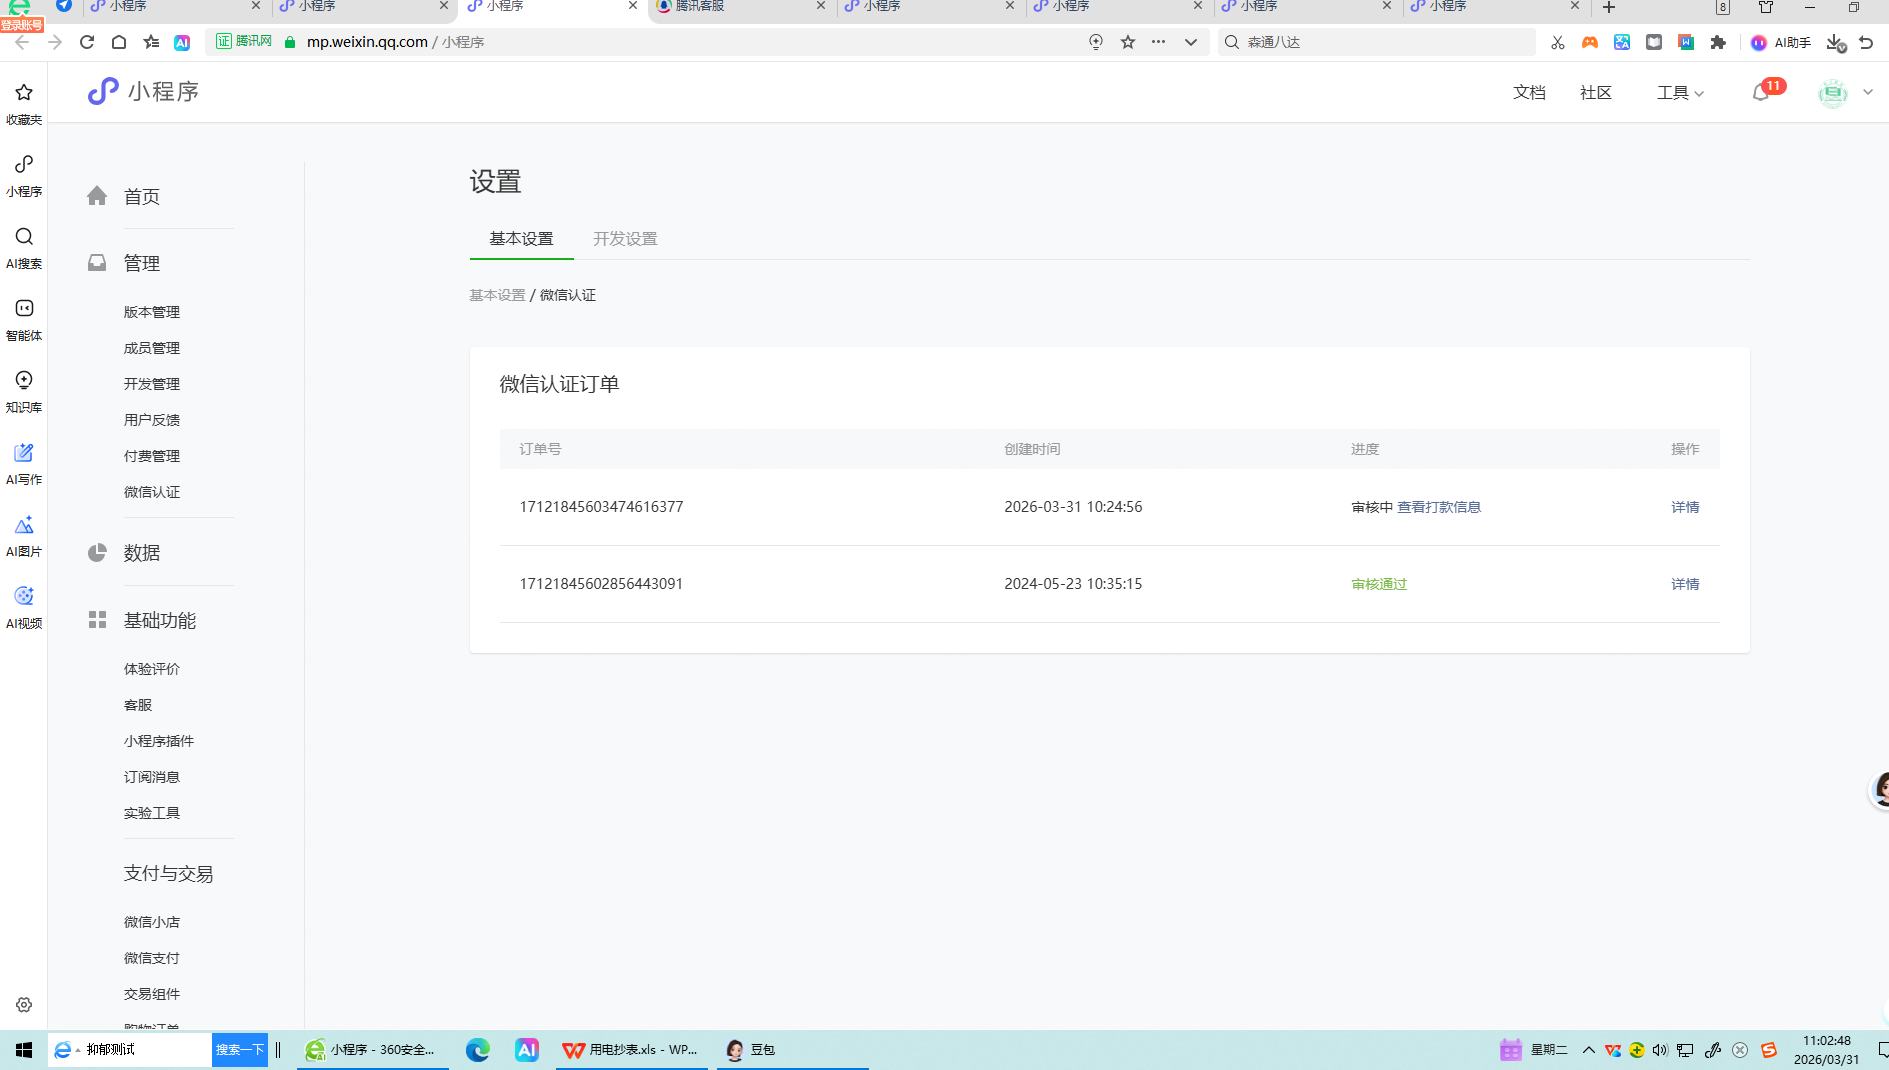The width and height of the screenshot is (1889, 1070).
Task: Open the 智能体 sidebar icon
Action: pyautogui.click(x=24, y=319)
